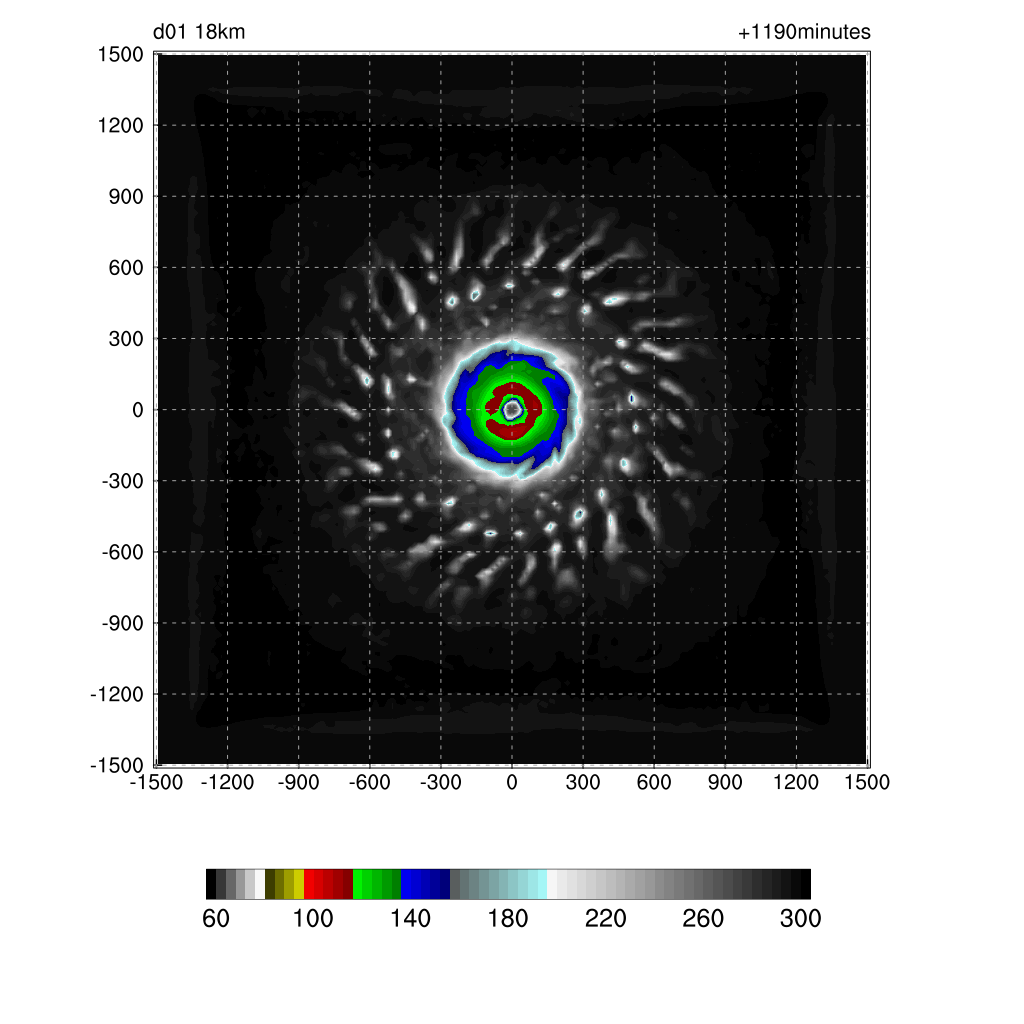
Task: Pick the olive-yellow segment of the colorbar
Action: (x=285, y=884)
